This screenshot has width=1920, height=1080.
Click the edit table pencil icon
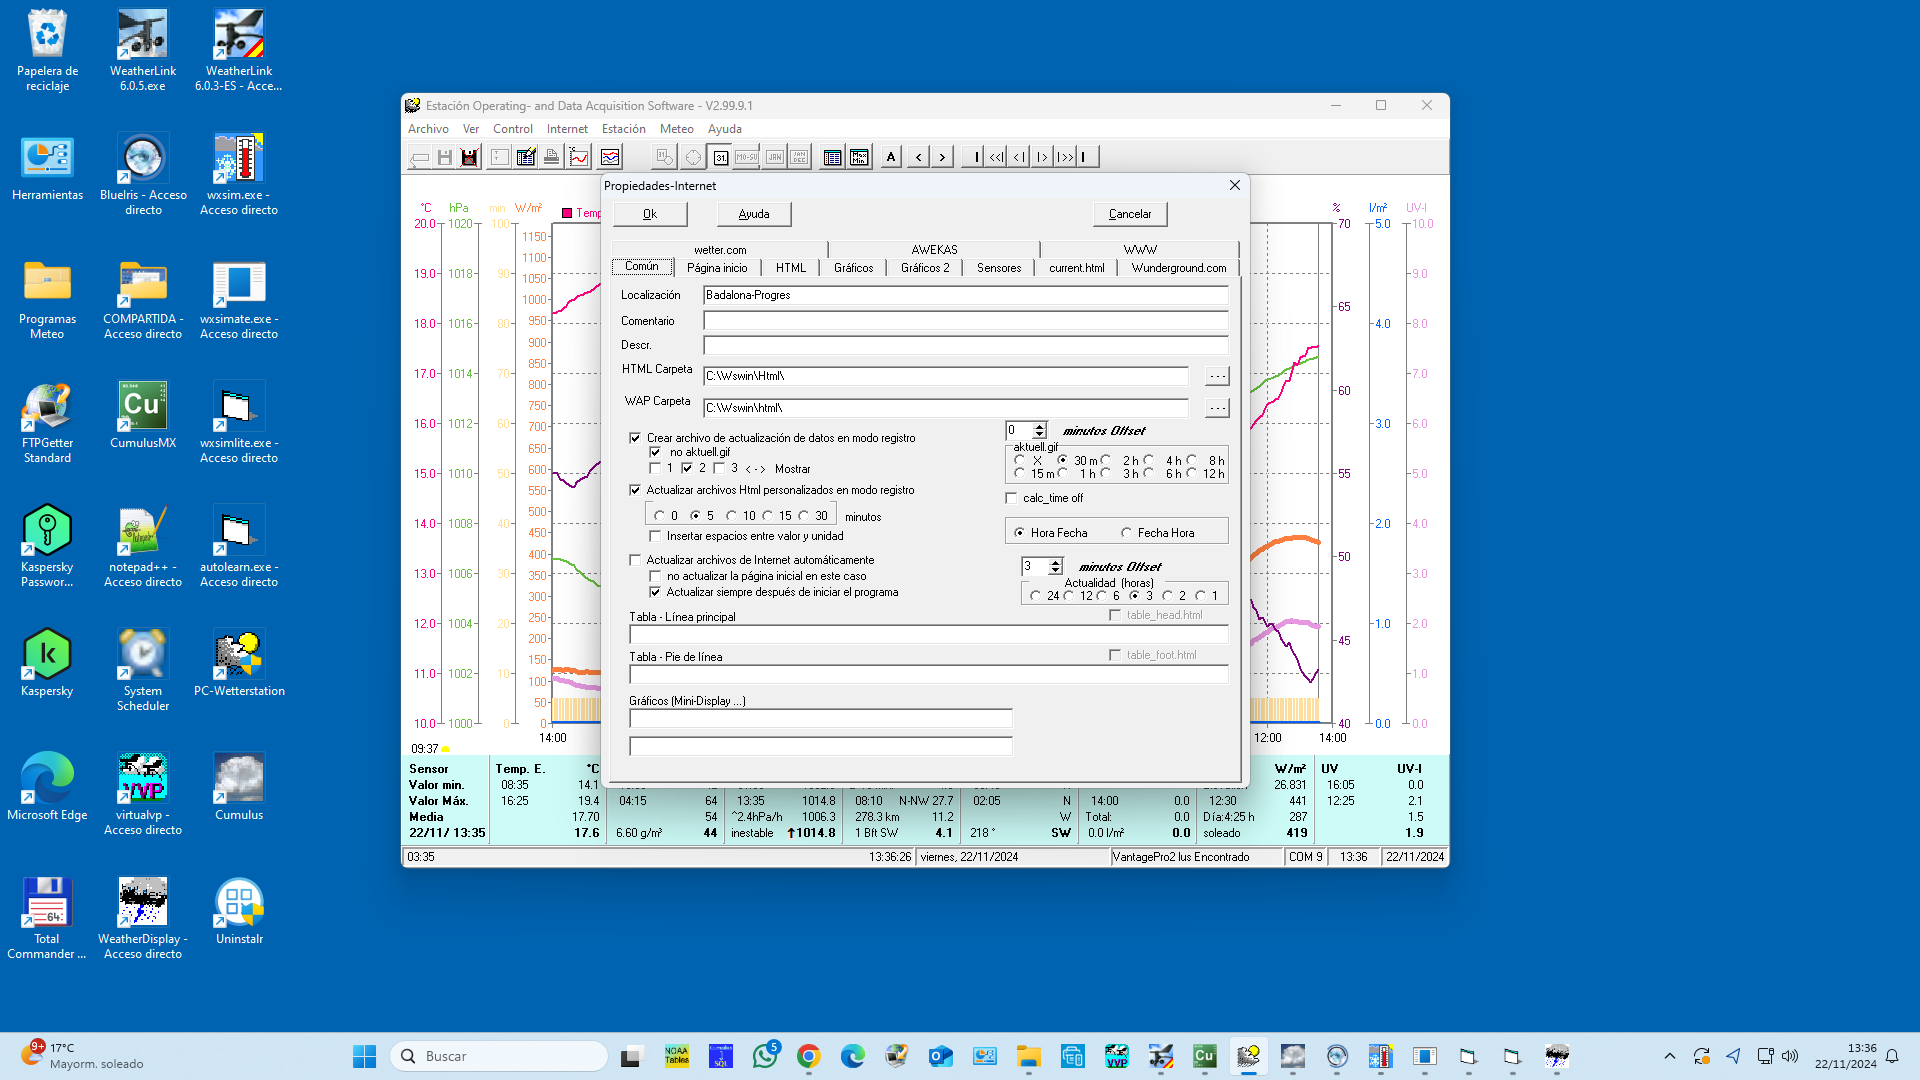pyautogui.click(x=526, y=157)
